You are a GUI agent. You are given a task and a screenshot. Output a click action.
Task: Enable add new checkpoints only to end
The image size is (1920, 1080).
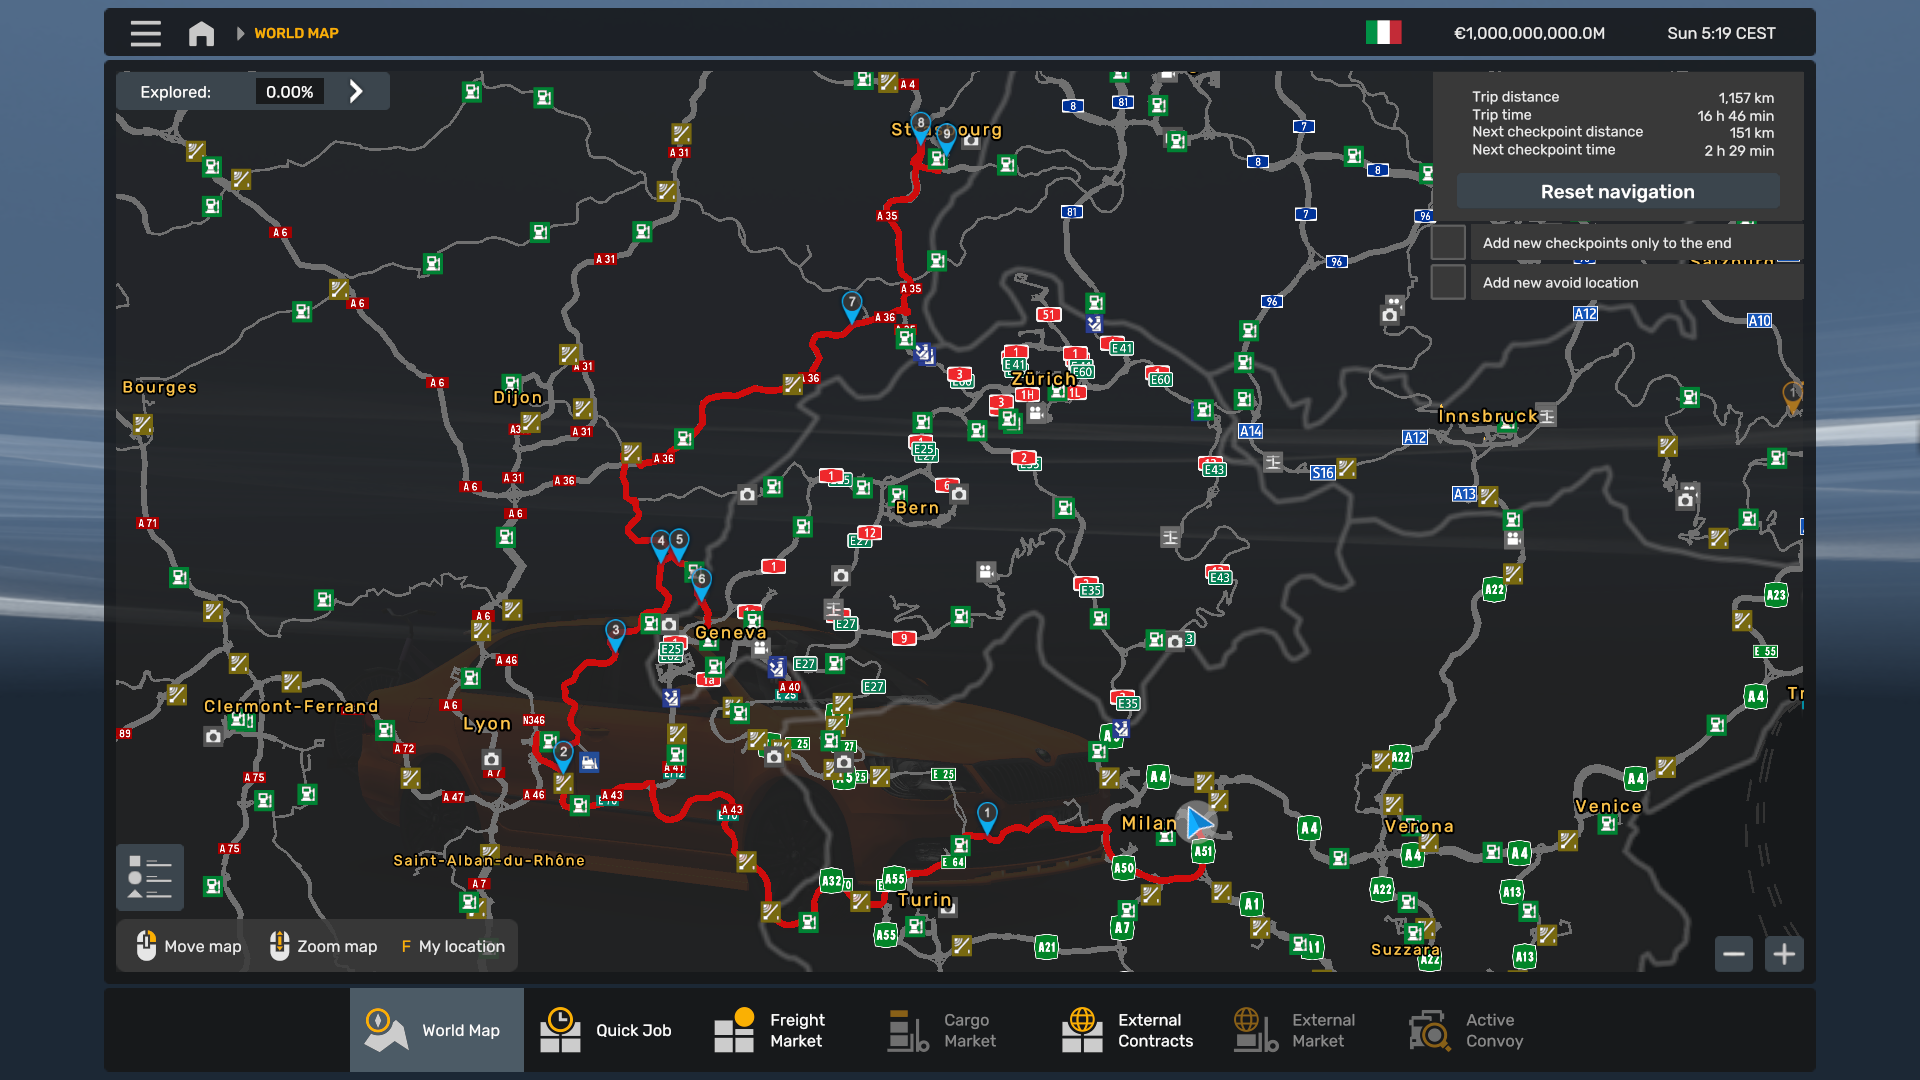point(1448,243)
